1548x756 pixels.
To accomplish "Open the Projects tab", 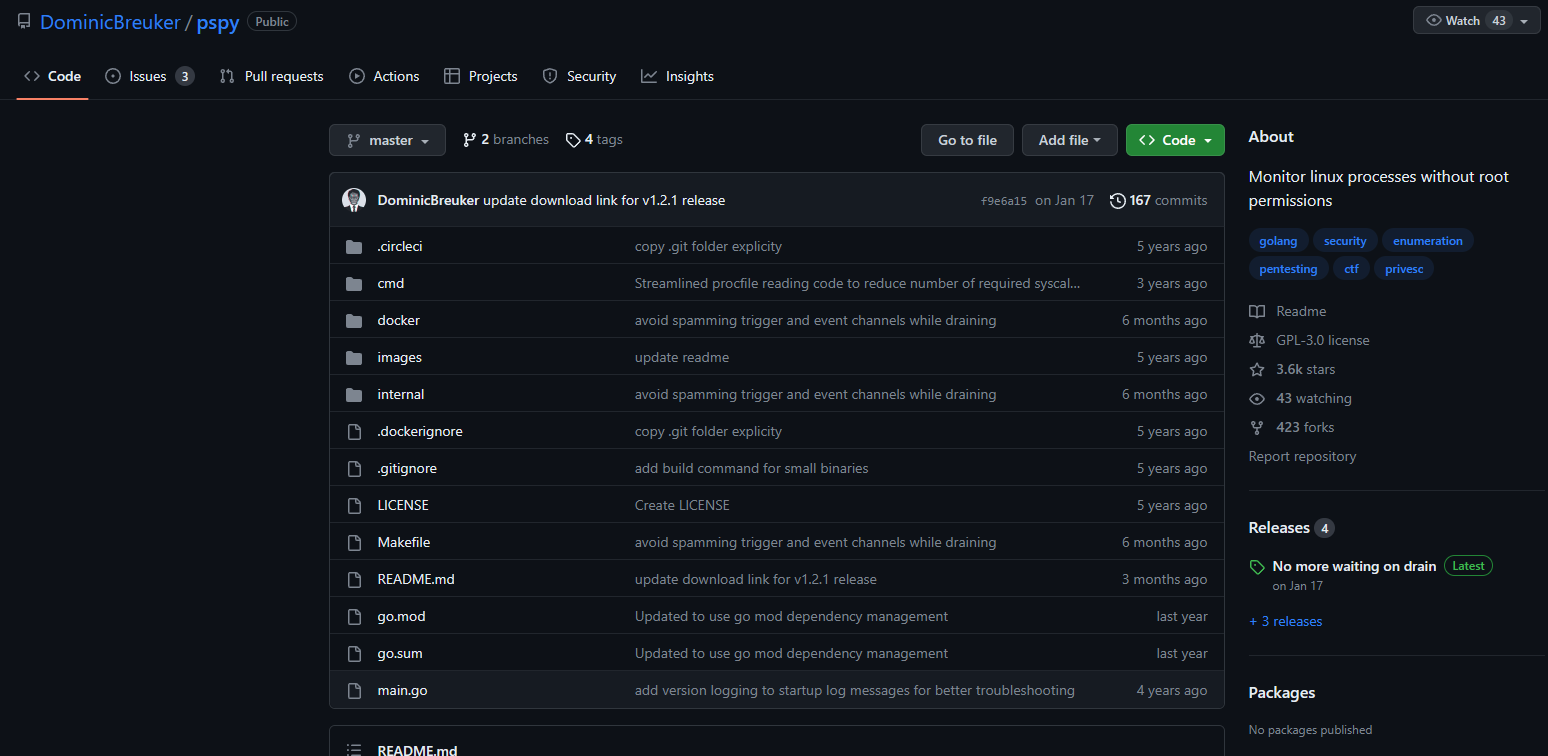I will coord(481,76).
